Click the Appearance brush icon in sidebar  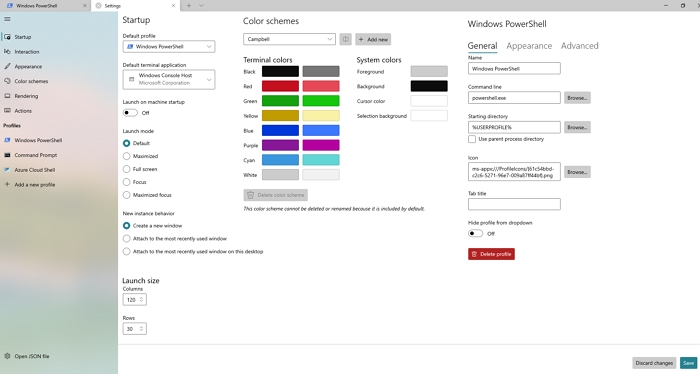click(7, 66)
